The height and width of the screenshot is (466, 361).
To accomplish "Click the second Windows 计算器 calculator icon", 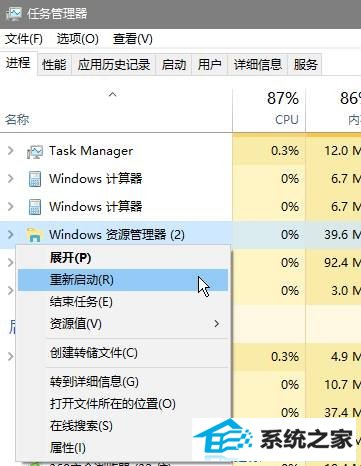I will point(35,207).
